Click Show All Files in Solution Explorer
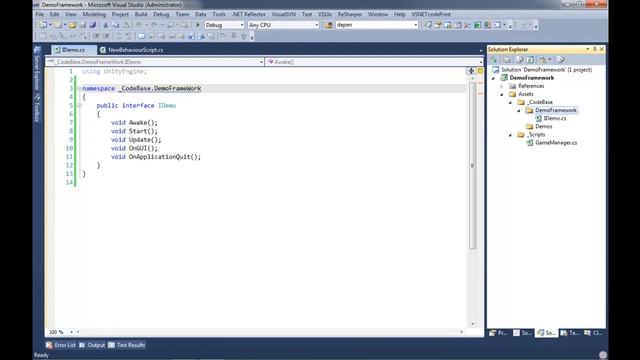 (x=507, y=60)
